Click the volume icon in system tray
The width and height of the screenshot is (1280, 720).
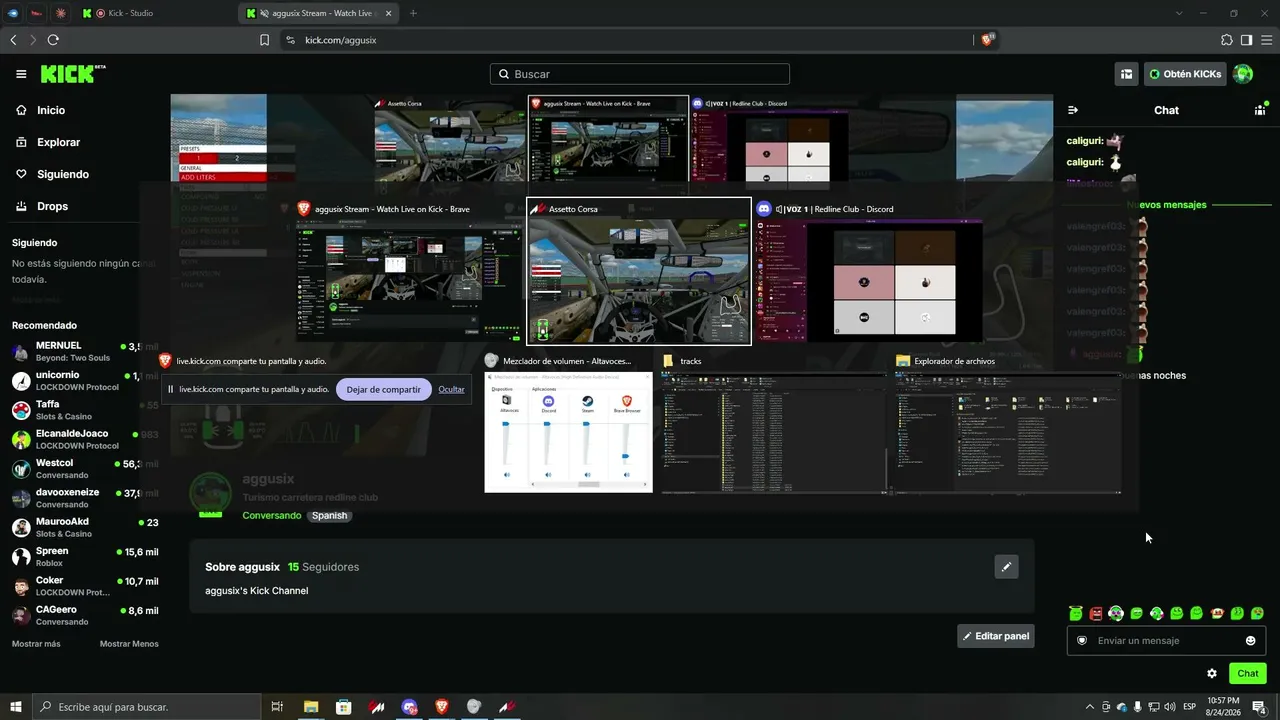(x=1170, y=707)
